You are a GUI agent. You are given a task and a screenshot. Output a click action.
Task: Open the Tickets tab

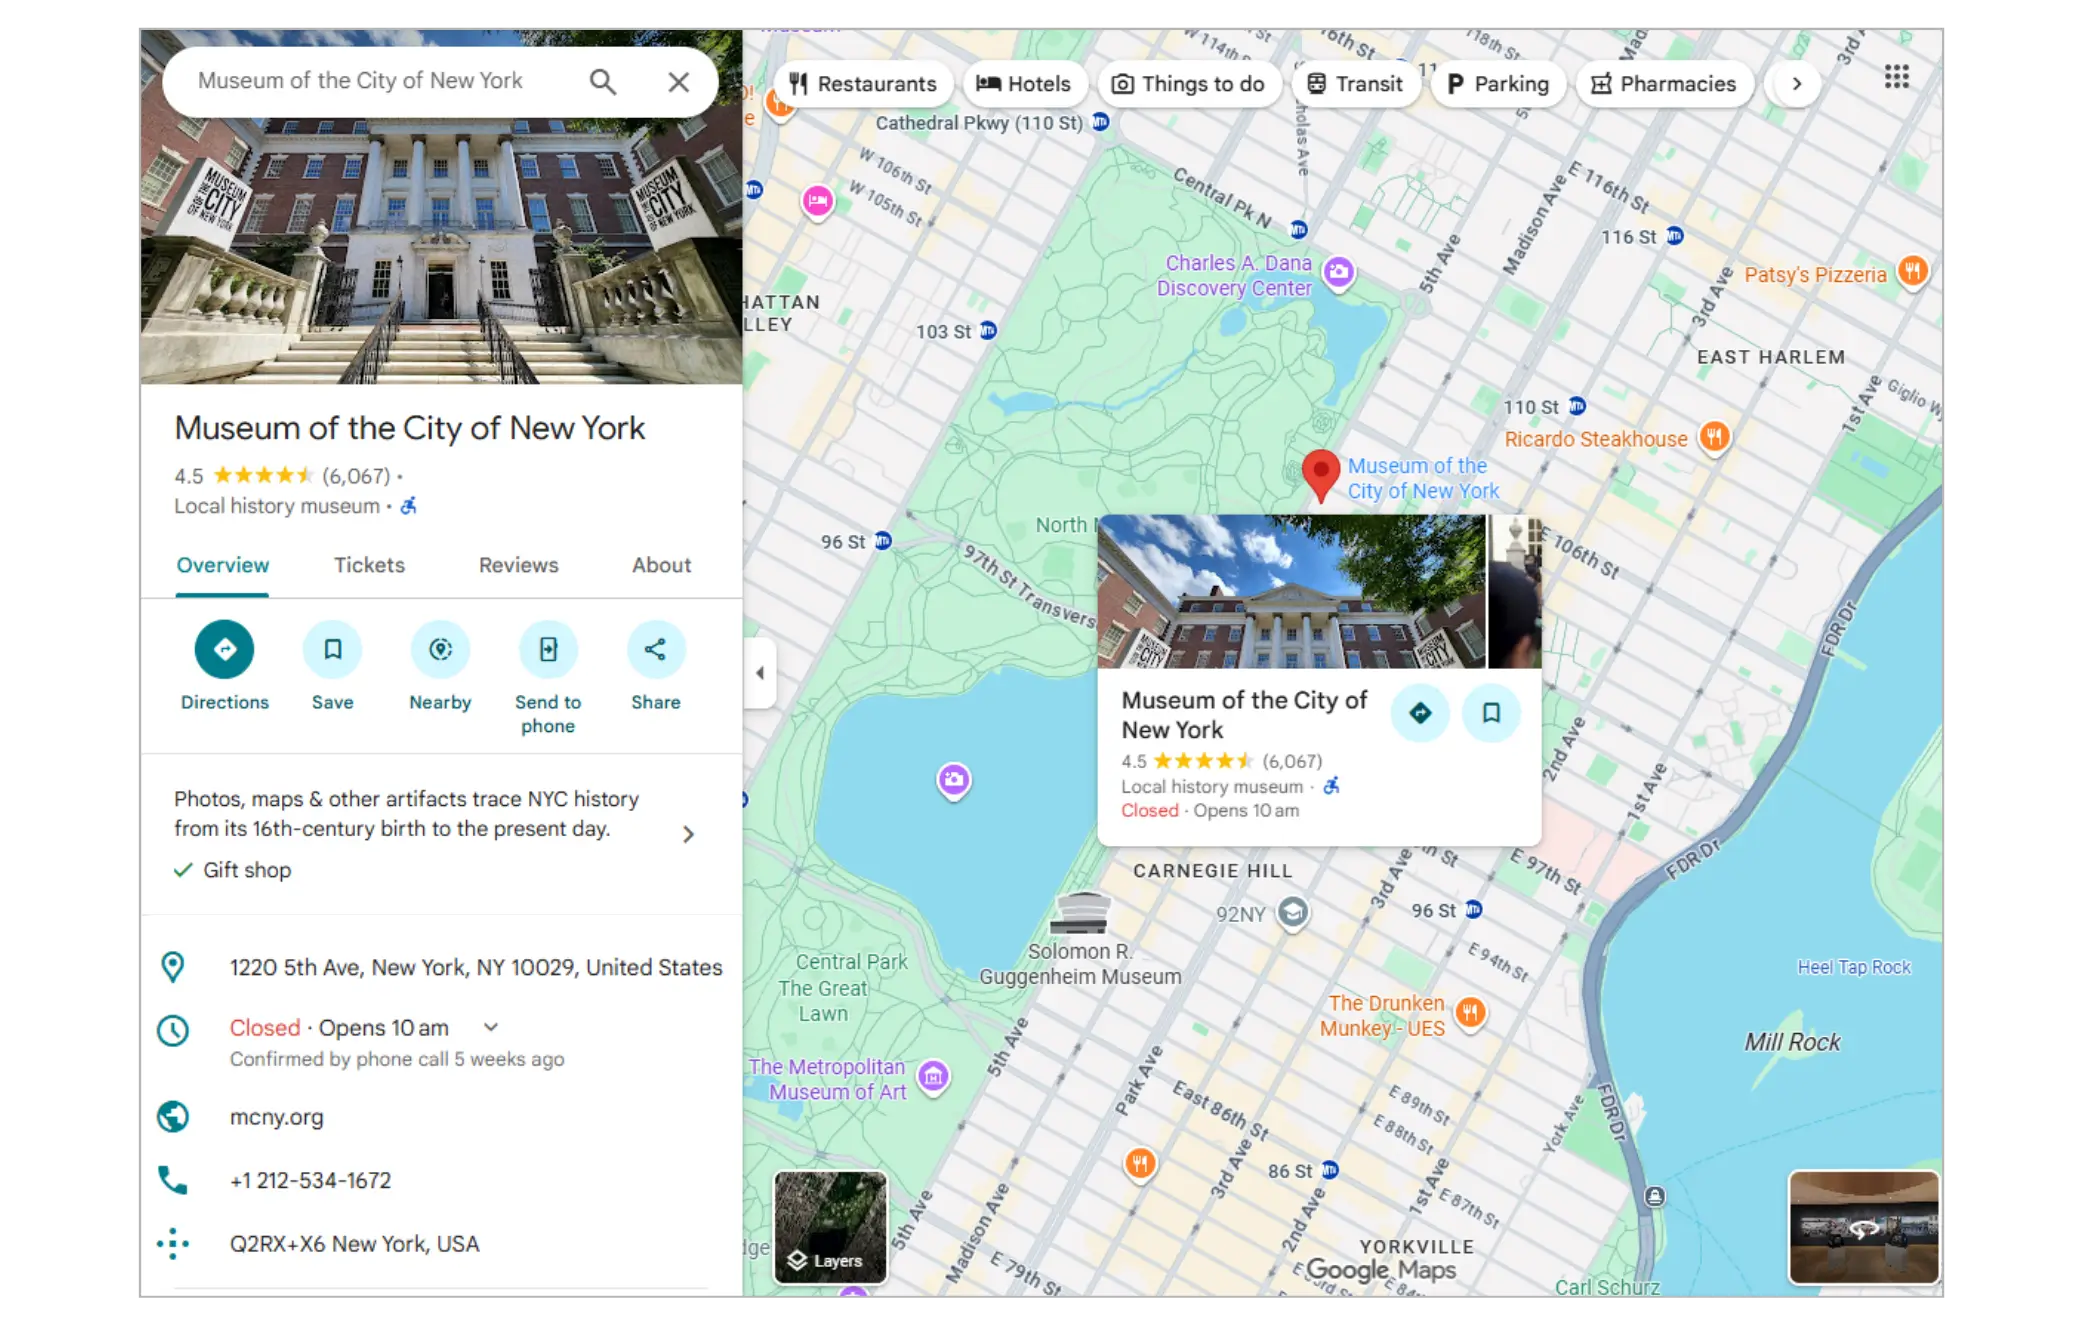tap(369, 565)
